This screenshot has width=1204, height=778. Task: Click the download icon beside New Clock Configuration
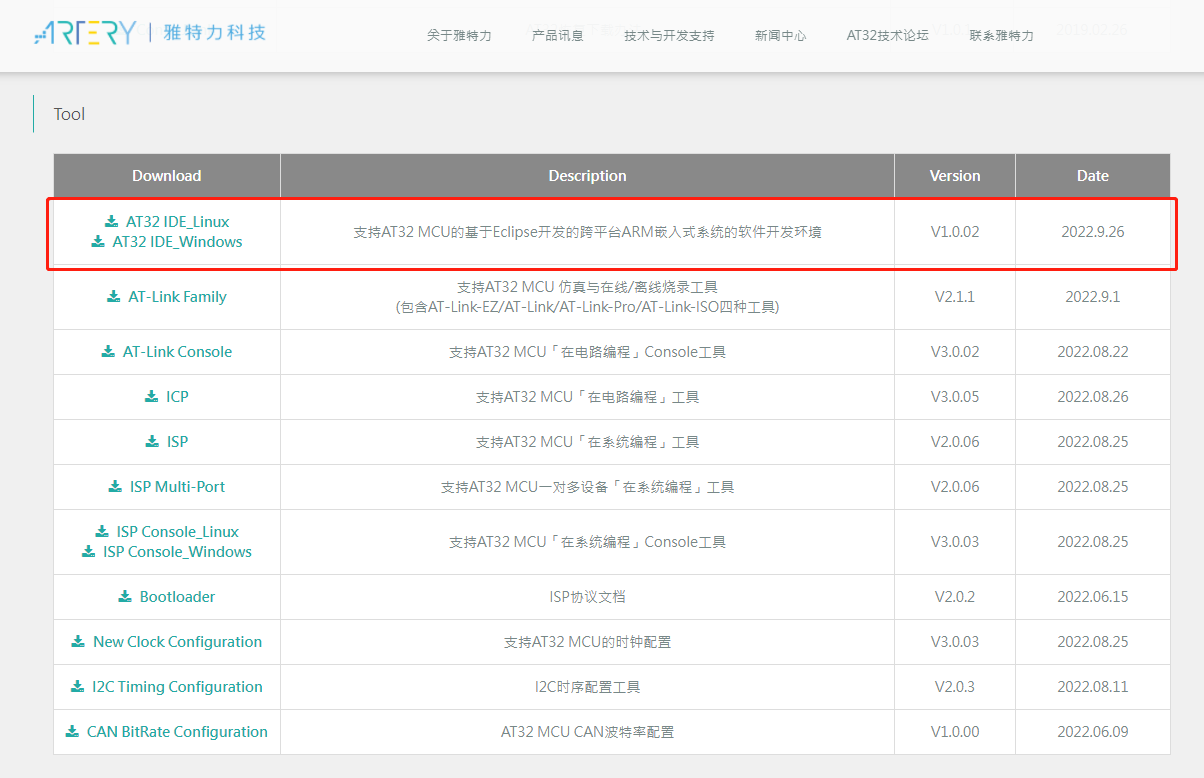coord(78,641)
